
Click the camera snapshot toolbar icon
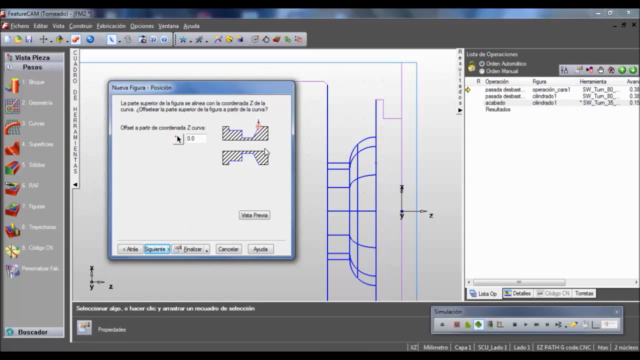142,39
